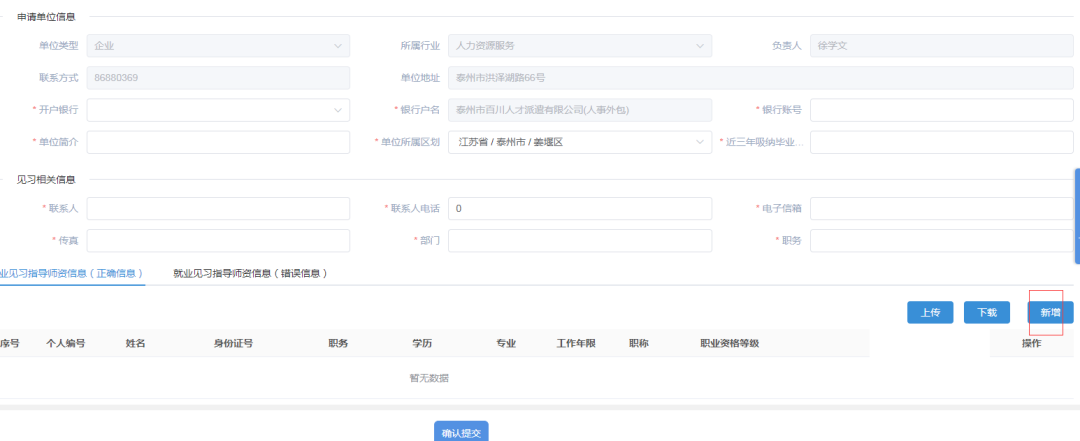Click the 银行账号 input field
The height and width of the screenshot is (441, 1080).
click(x=940, y=110)
